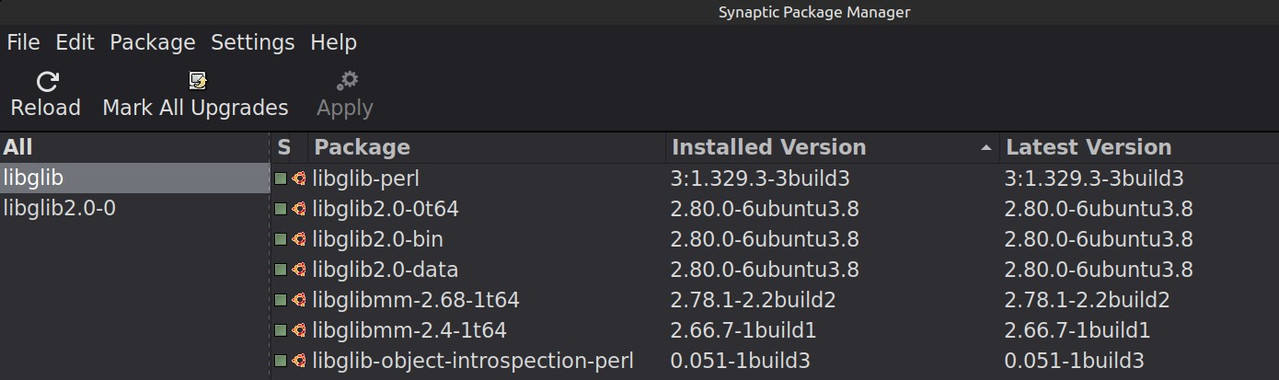The image size is (1279, 380).
Task: Toggle status box for libglib2.0-0t64
Action: 281,209
